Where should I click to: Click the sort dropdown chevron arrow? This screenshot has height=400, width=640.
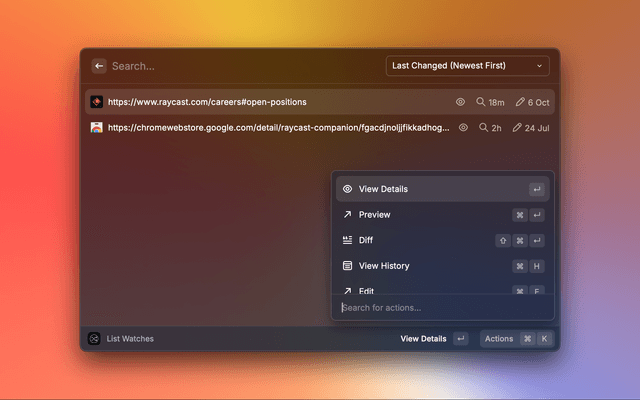pos(540,66)
